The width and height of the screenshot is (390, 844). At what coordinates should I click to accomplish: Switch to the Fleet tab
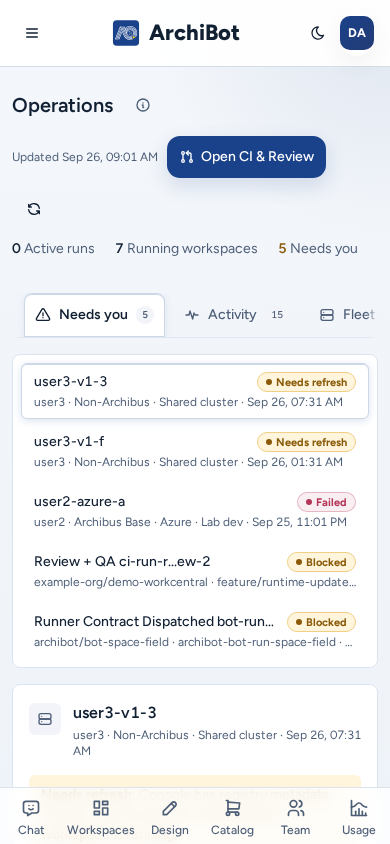(348, 315)
